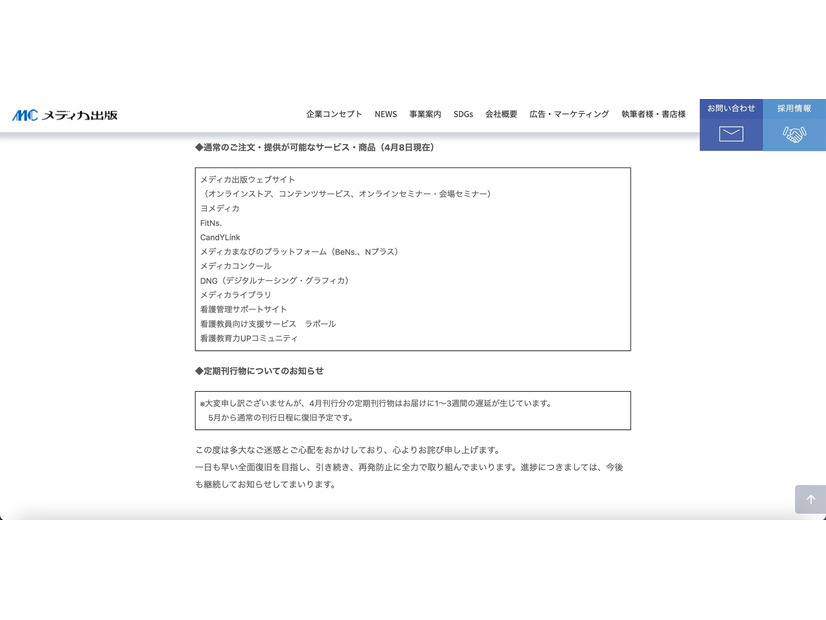826x620 pixels.
Task: Open the ヨメディカ service link
Action: [x=219, y=208]
